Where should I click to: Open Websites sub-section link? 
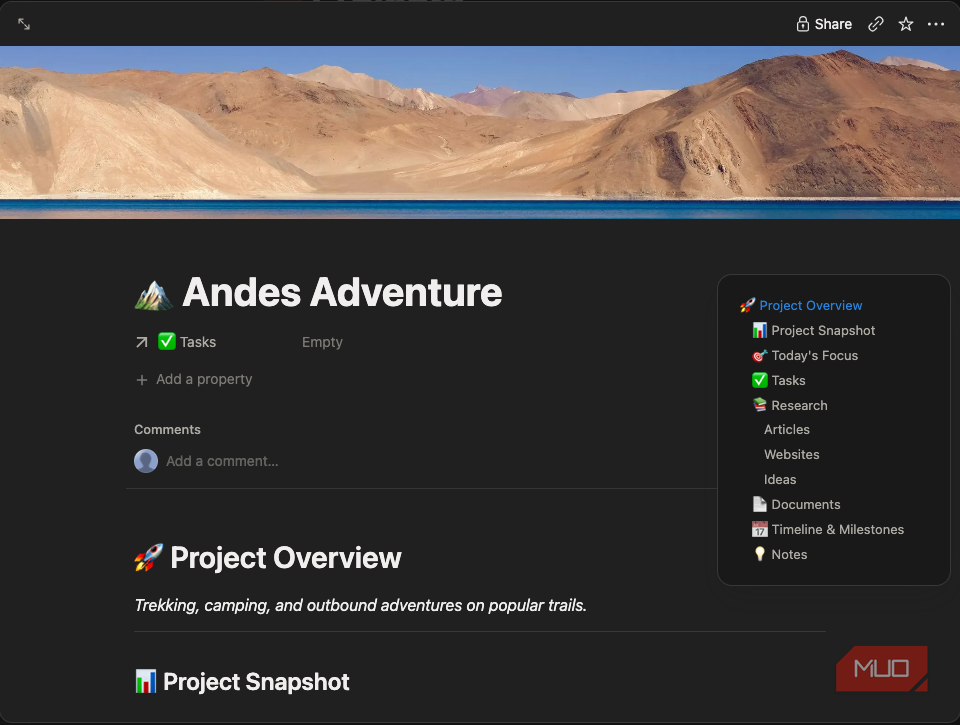coord(792,454)
